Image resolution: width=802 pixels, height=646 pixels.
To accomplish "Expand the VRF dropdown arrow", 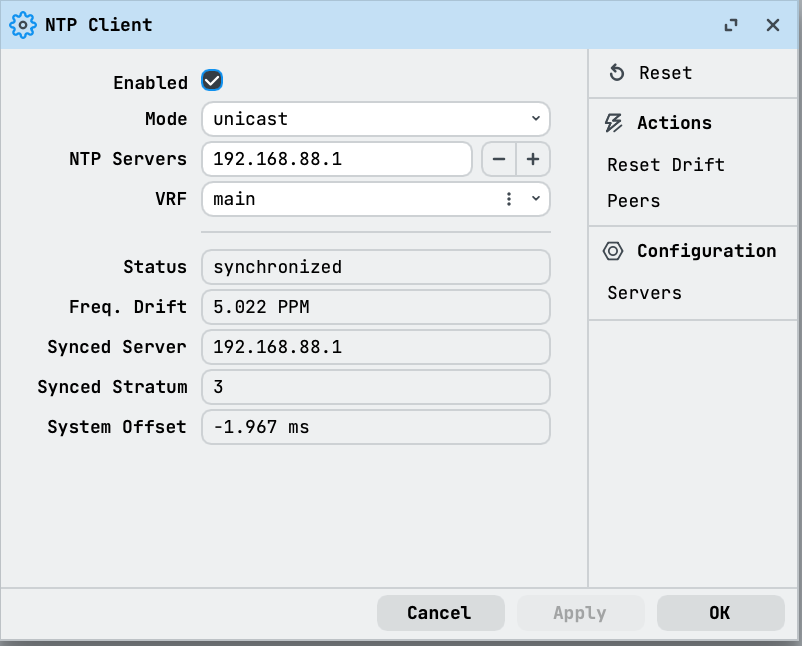I will coord(536,198).
